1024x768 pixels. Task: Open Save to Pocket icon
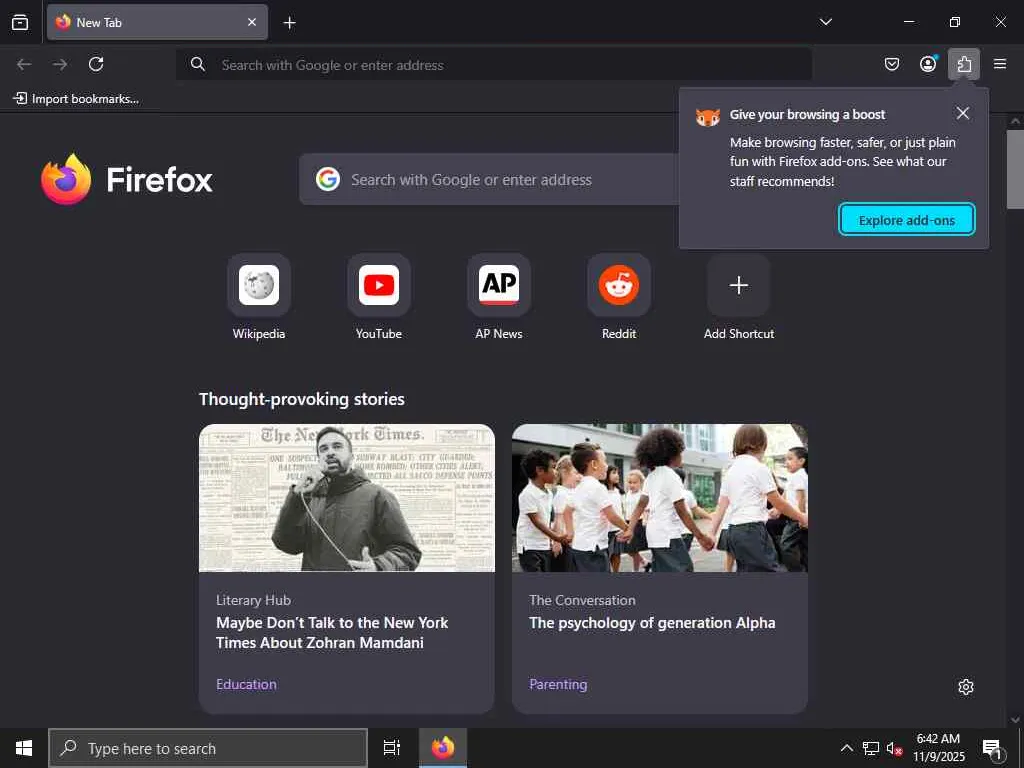point(892,64)
